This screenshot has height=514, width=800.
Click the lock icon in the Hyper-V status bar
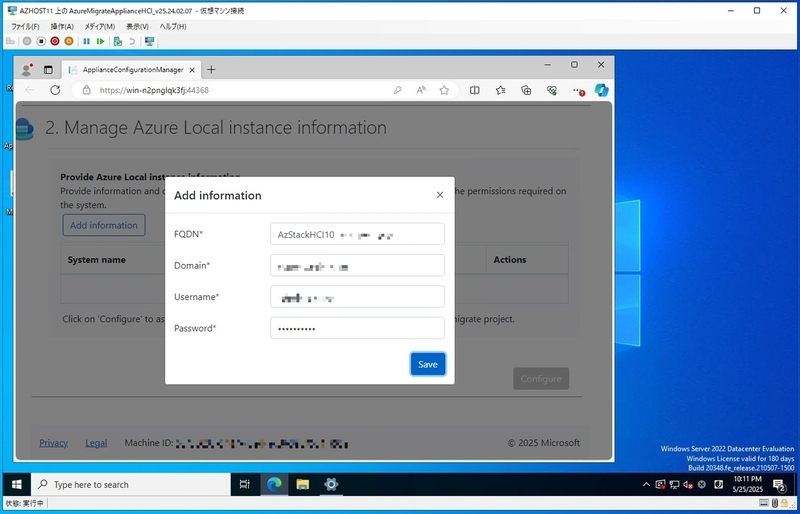click(x=784, y=503)
